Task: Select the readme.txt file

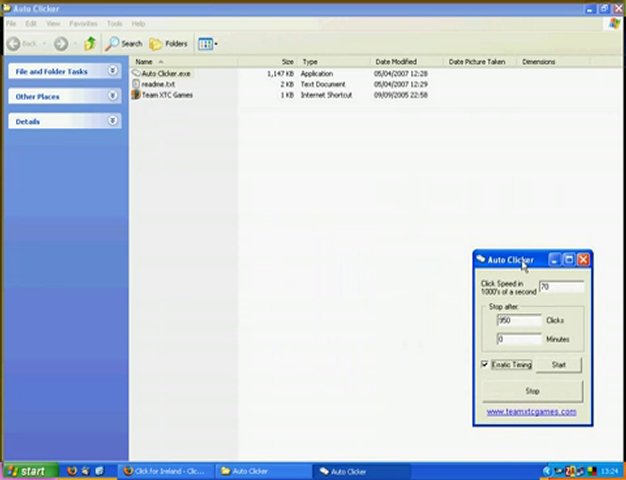Action: [x=158, y=84]
